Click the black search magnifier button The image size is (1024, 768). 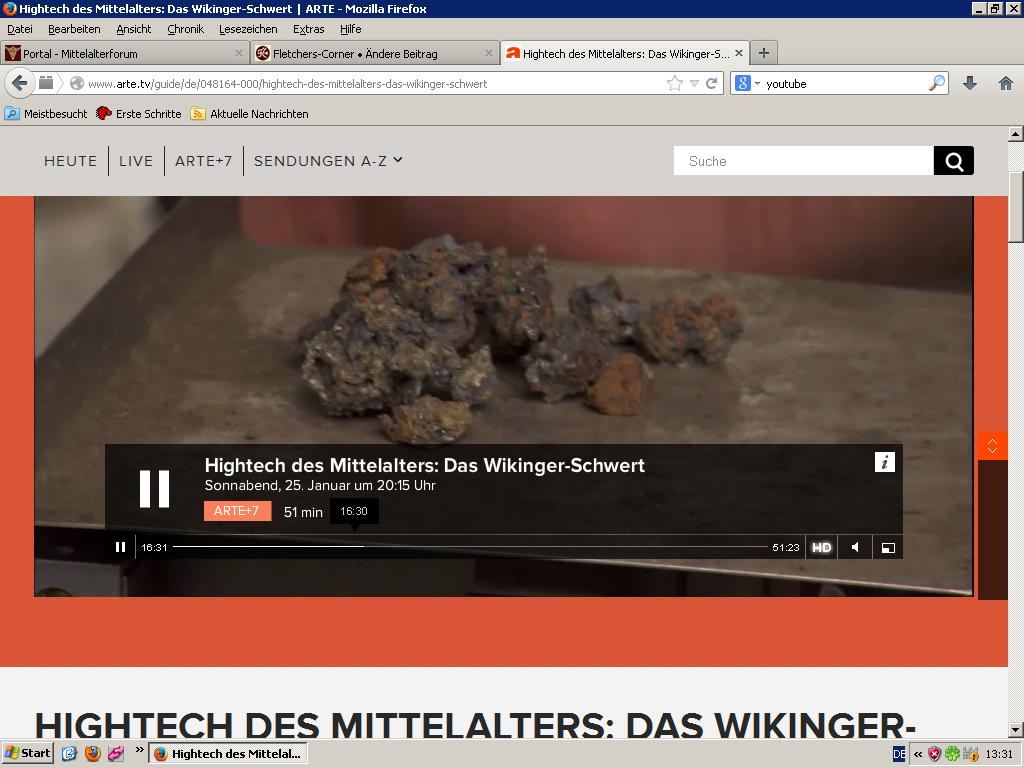(x=953, y=161)
